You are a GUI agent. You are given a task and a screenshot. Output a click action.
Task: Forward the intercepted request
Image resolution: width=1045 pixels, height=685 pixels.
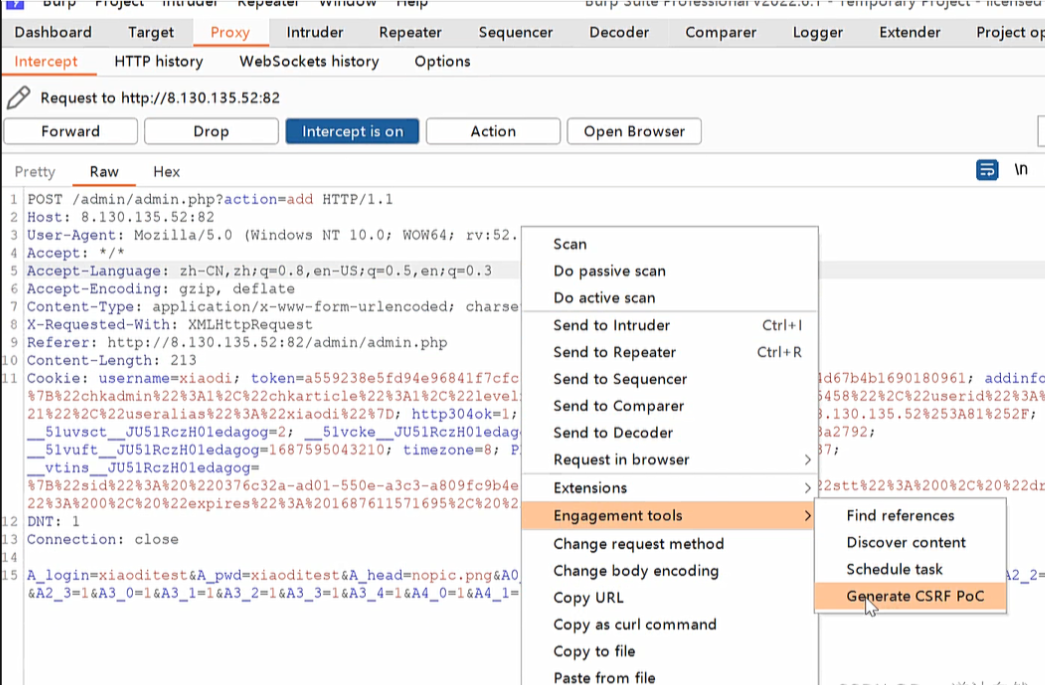[x=71, y=131]
